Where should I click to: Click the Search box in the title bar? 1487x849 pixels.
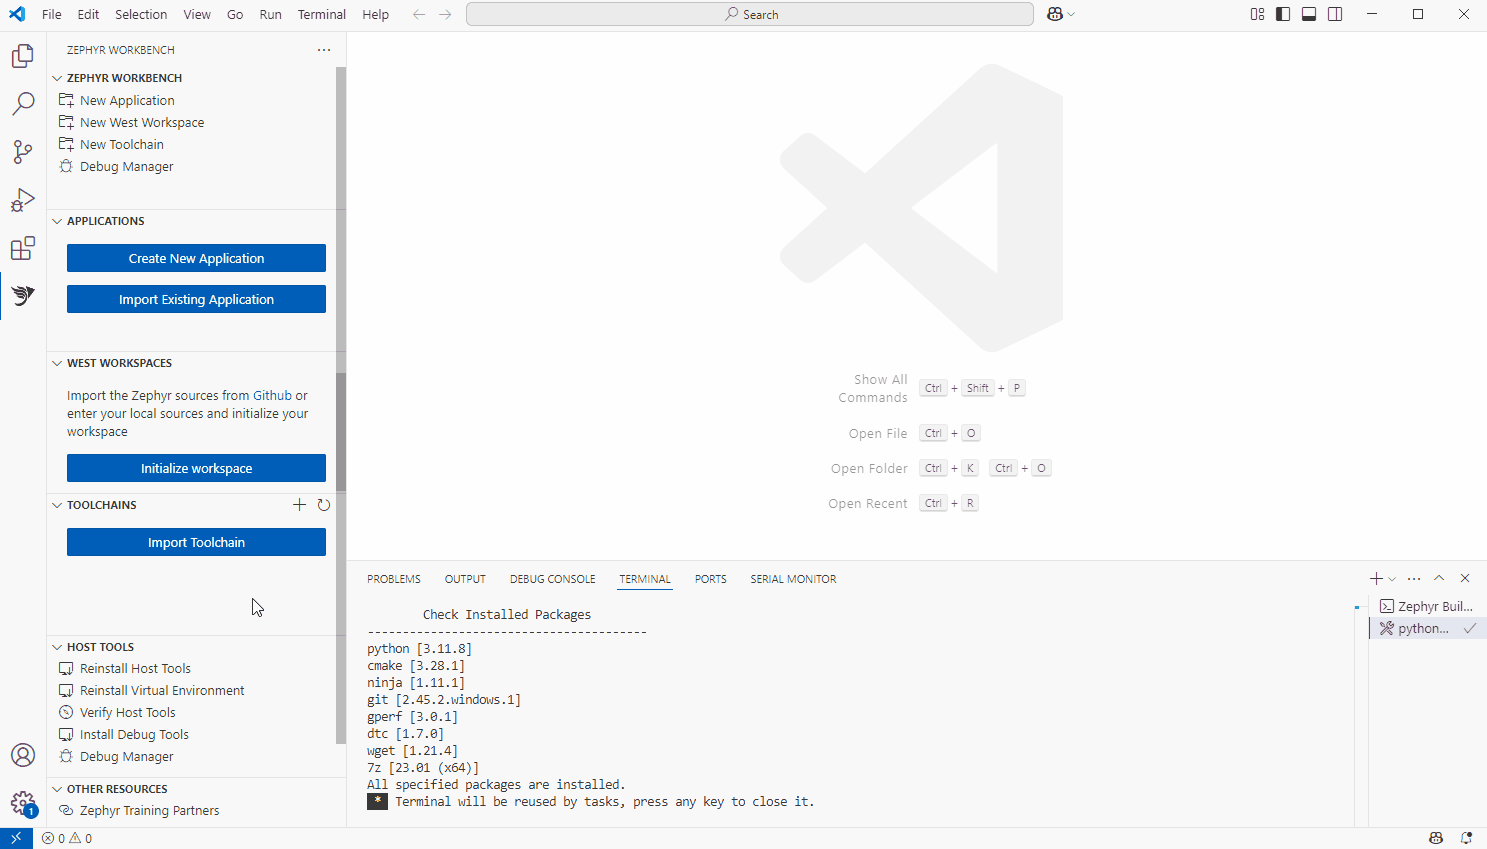point(749,14)
